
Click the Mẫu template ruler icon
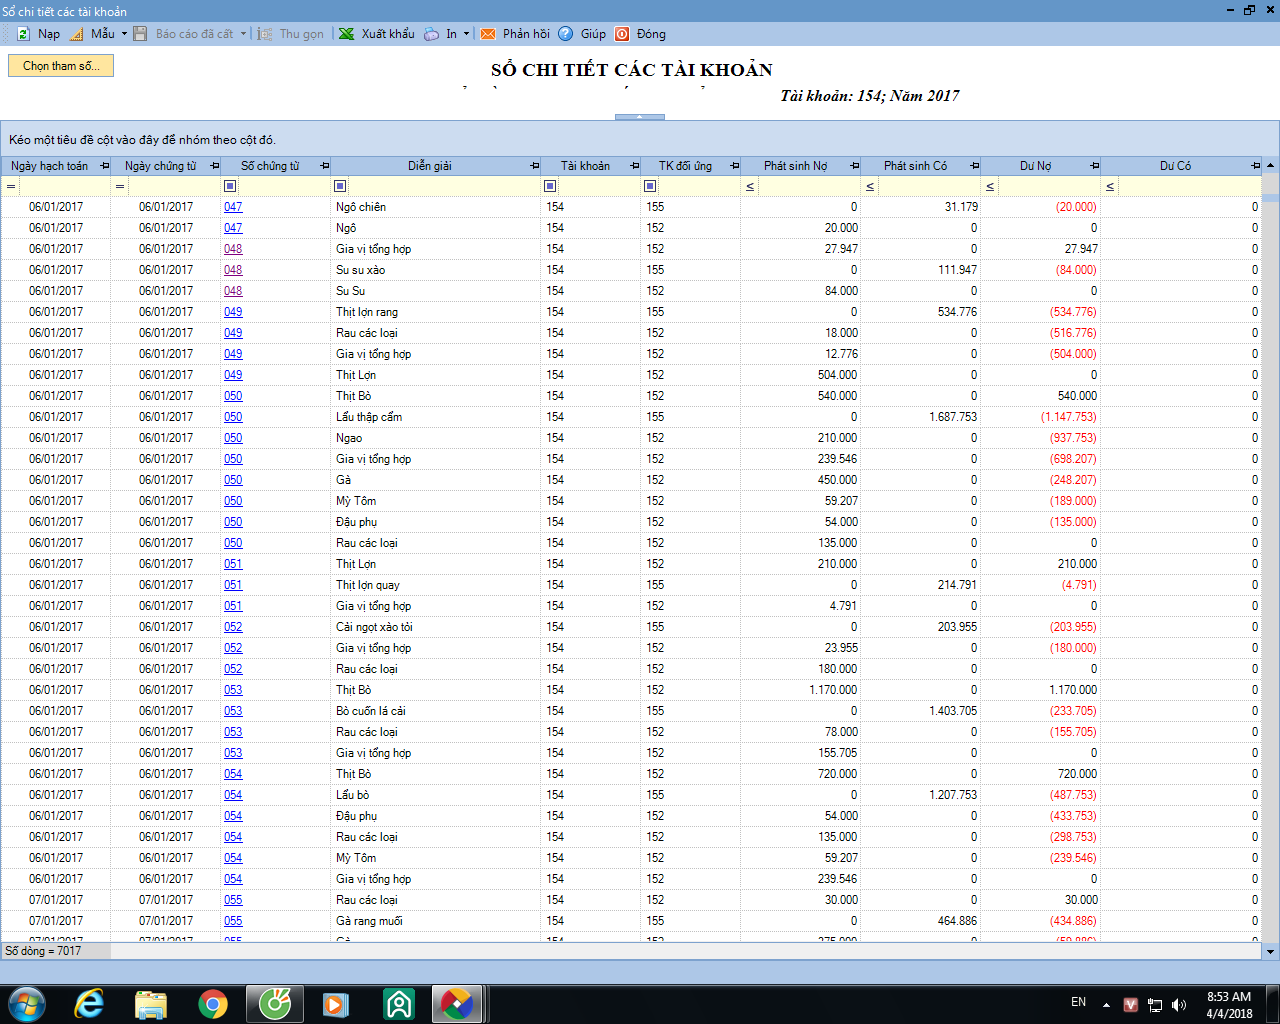point(77,34)
